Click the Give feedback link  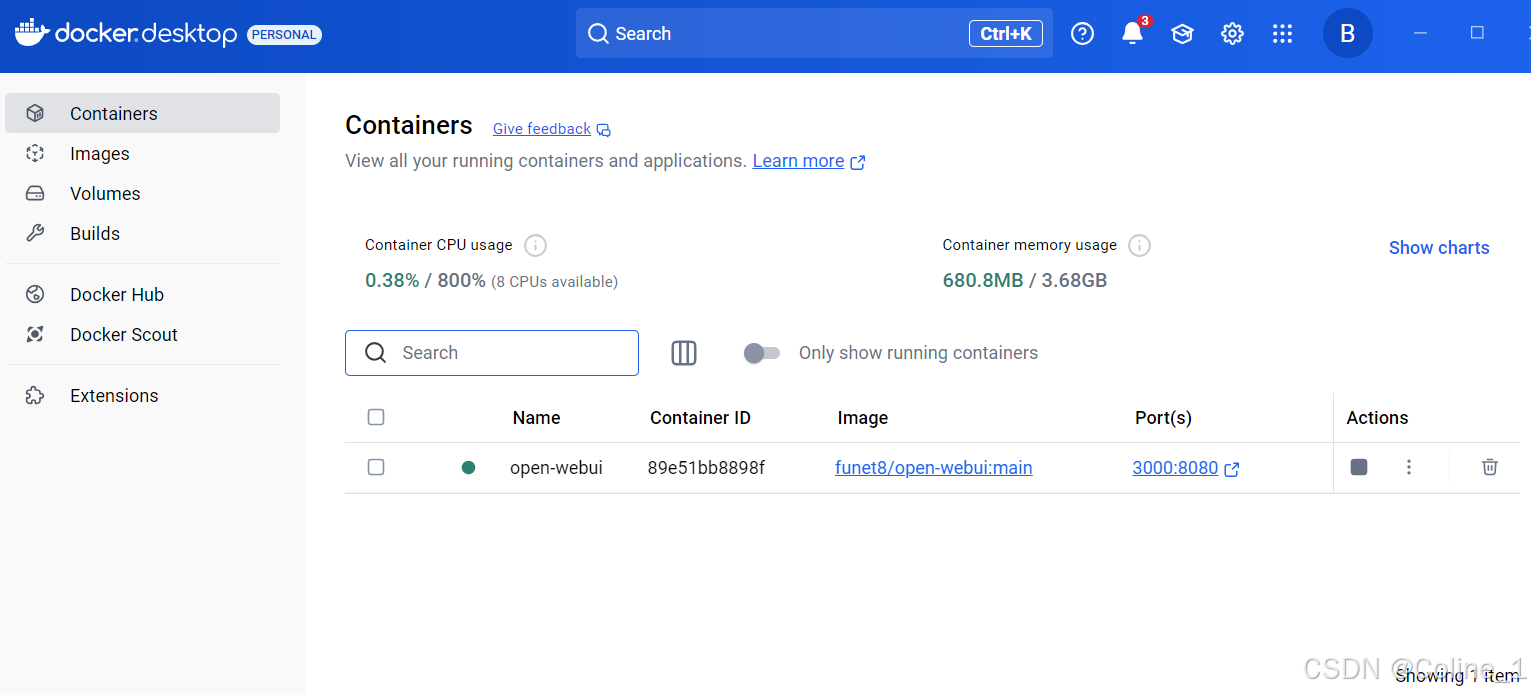[542, 129]
